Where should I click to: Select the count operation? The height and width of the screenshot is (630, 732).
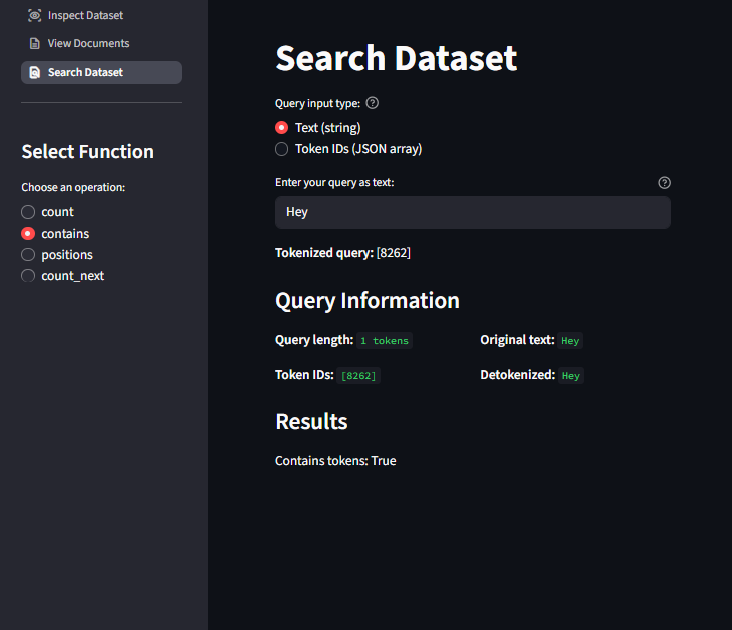point(29,212)
